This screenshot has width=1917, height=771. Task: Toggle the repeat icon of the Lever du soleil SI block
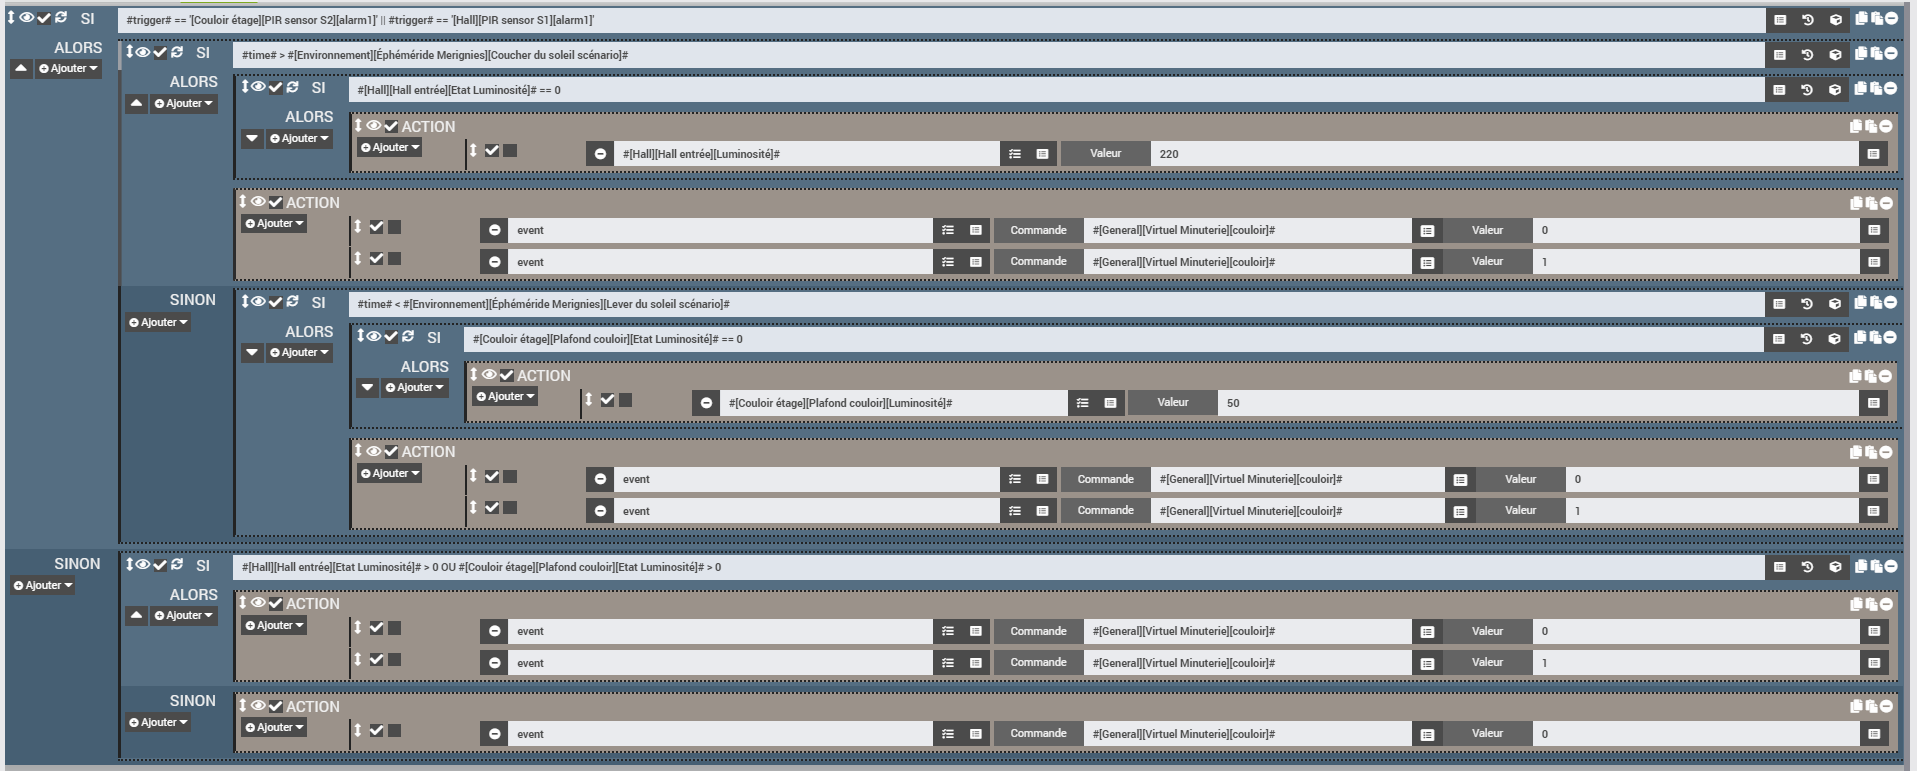click(292, 301)
